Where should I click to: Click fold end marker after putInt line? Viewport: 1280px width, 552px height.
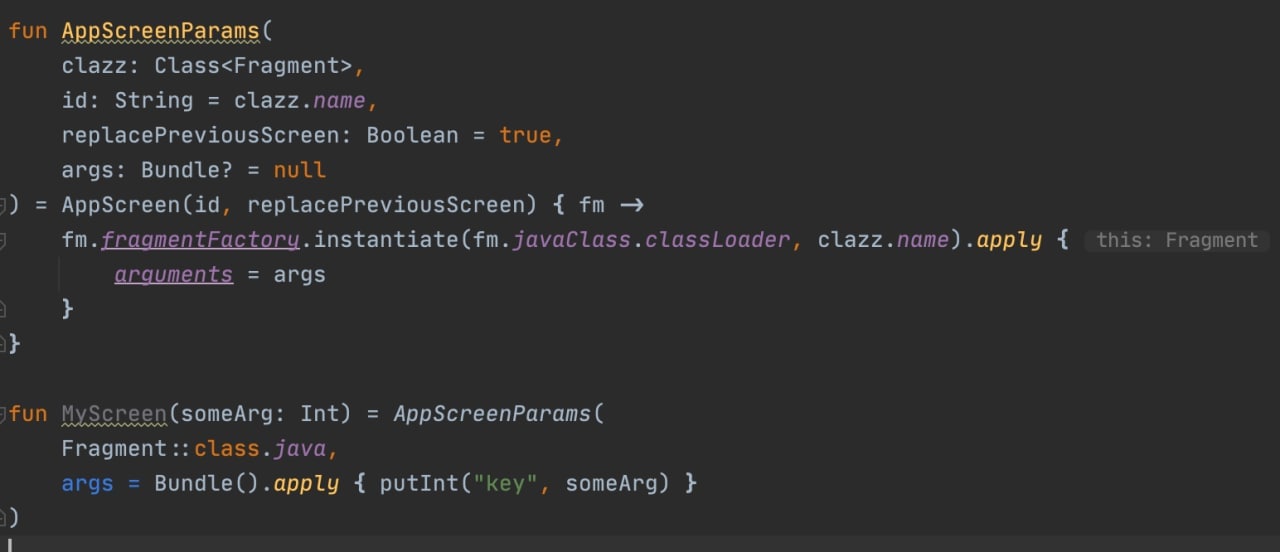(x=3, y=517)
